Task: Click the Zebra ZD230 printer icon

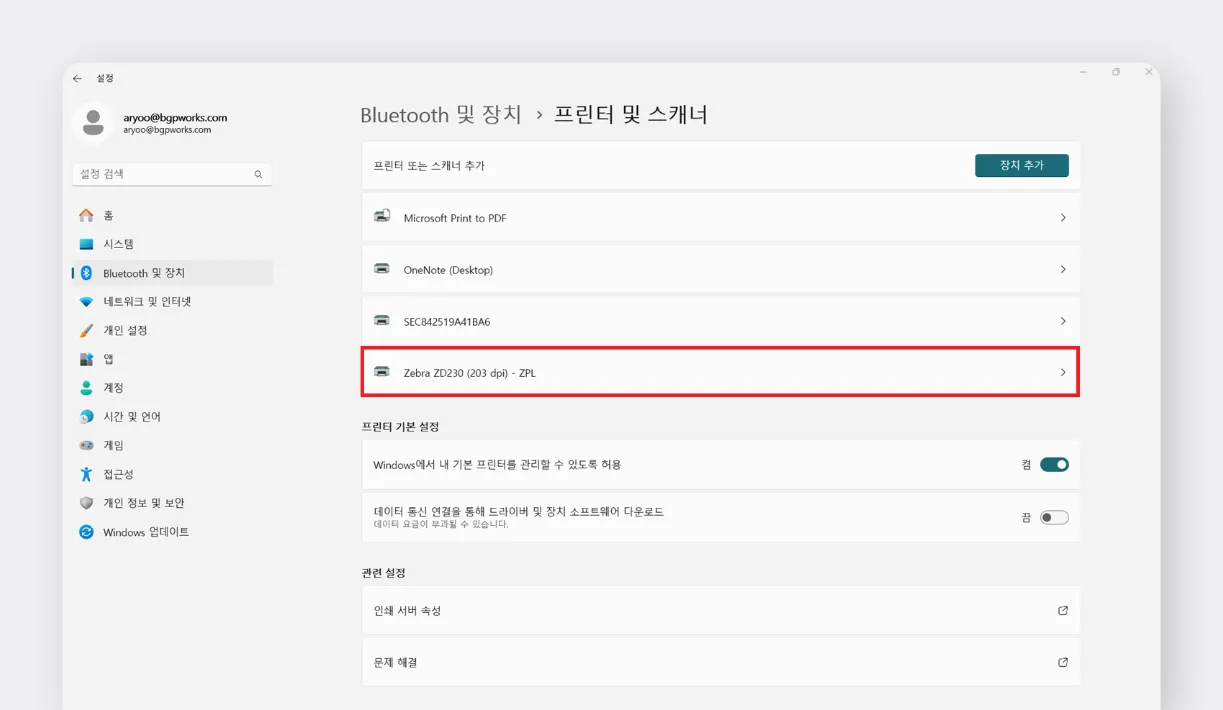Action: pyautogui.click(x=382, y=371)
